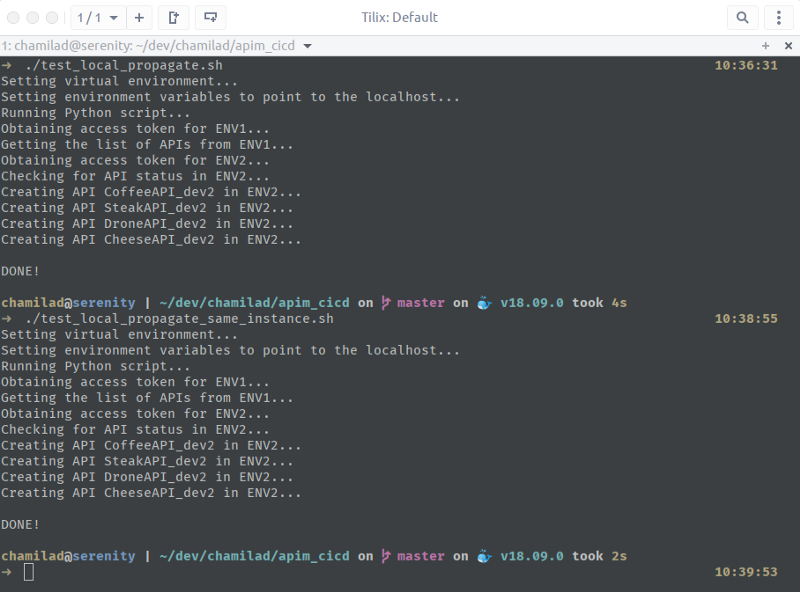This screenshot has width=800, height=592.
Task: Click first Creating API DroneAPI_dev2 line
Action: pyautogui.click(x=147, y=224)
